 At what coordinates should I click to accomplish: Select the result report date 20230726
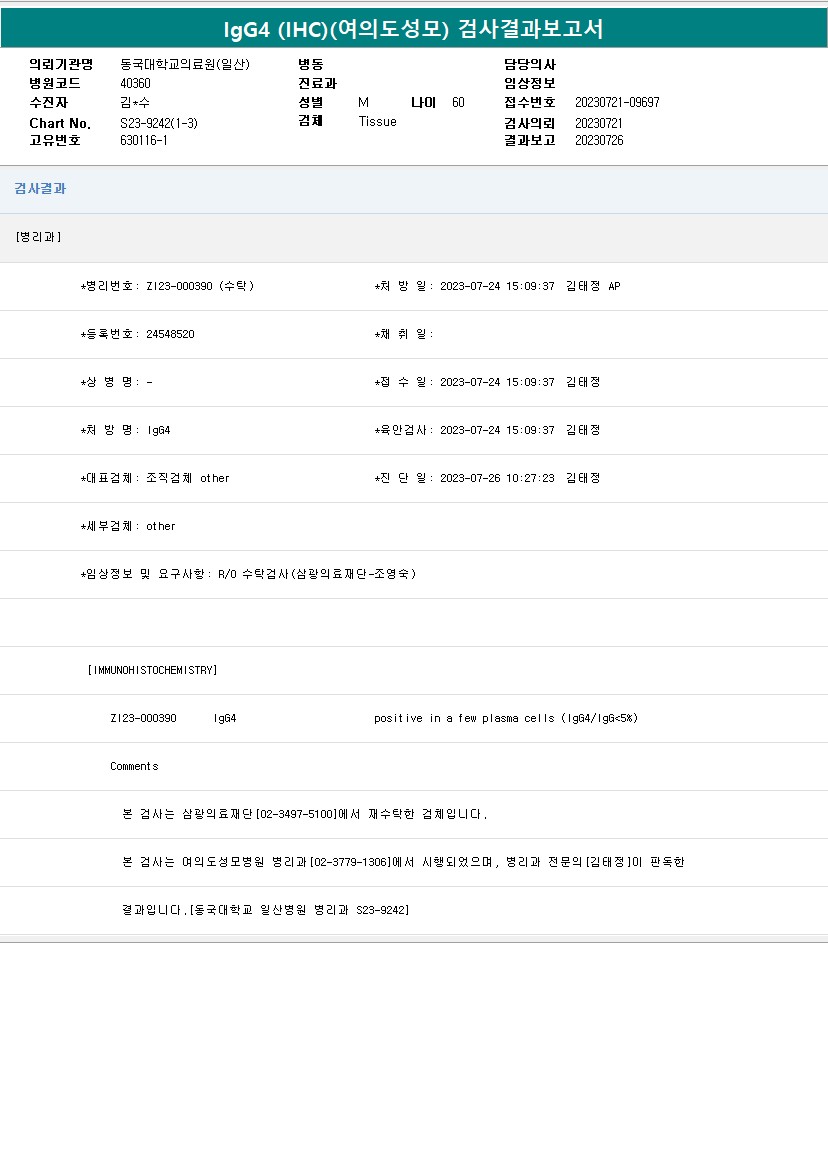pyautogui.click(x=599, y=140)
